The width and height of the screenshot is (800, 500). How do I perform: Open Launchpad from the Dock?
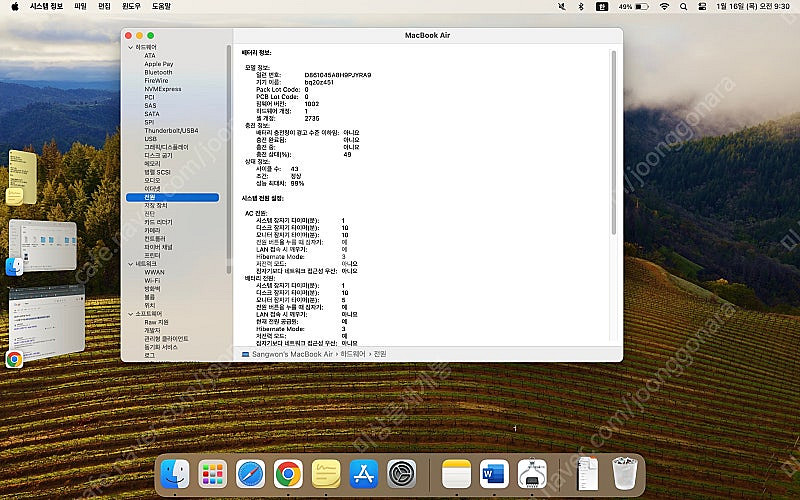tap(213, 474)
